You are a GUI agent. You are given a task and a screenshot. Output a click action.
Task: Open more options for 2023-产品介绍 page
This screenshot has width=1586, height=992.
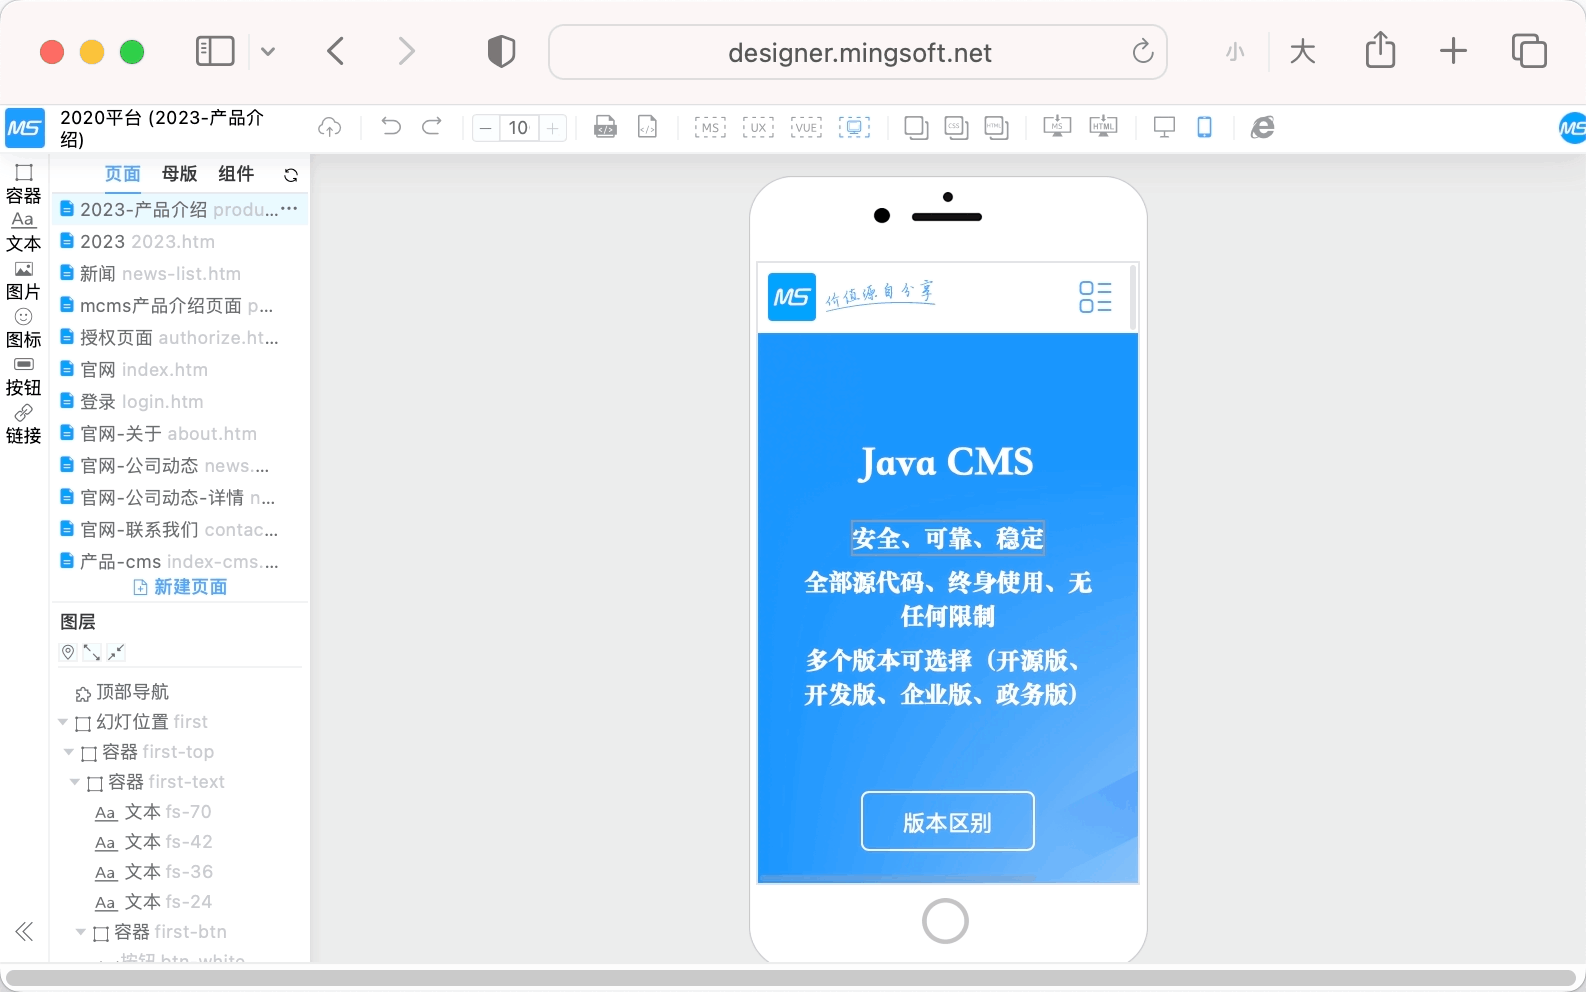[x=289, y=209]
